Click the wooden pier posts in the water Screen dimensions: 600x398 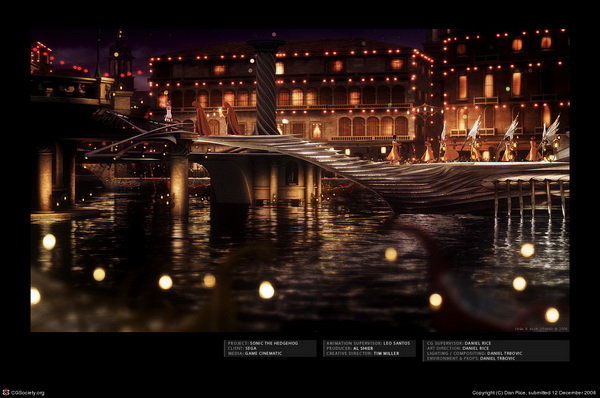pyautogui.click(x=530, y=199)
